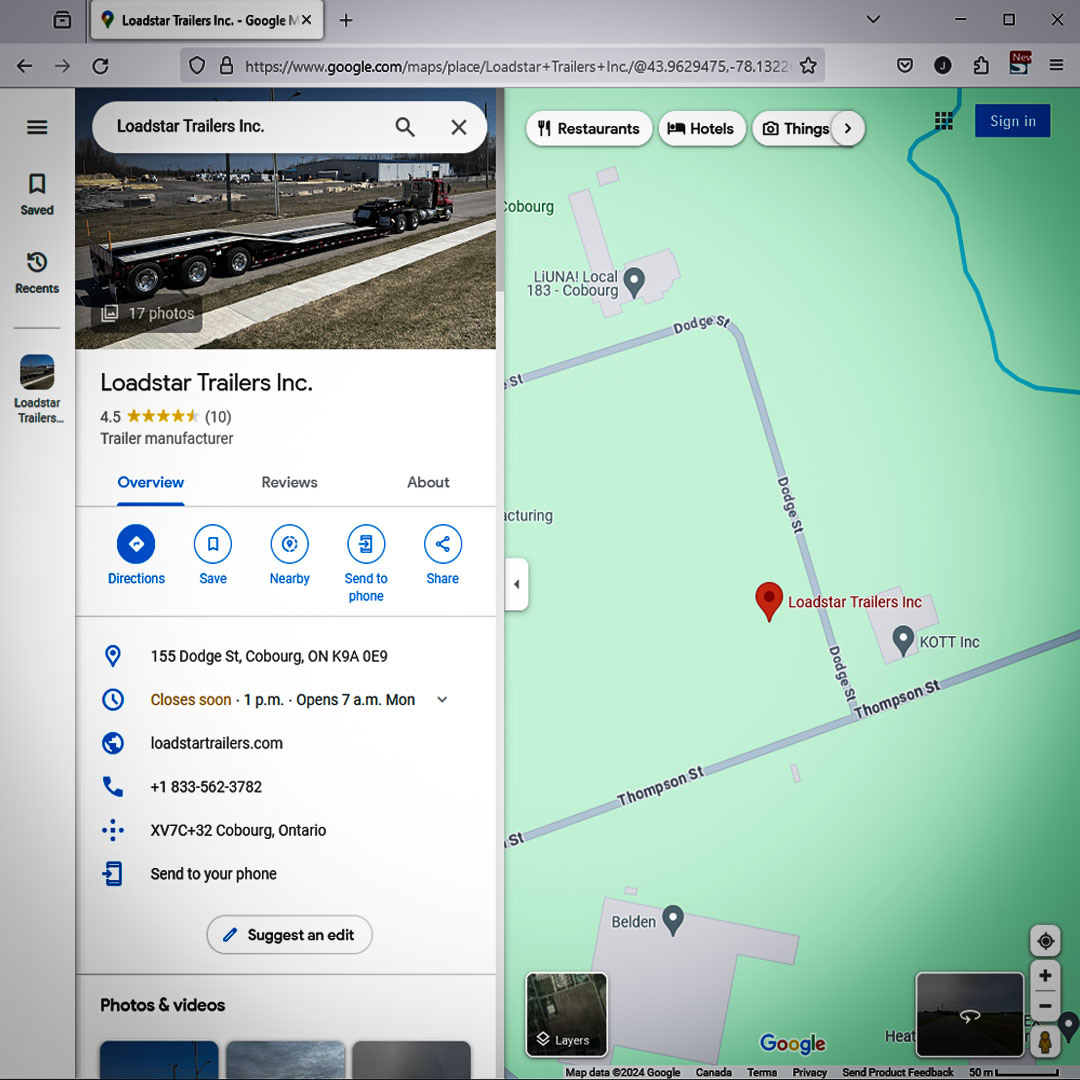Open Firefox tab list dropdown
Viewport: 1080px width, 1080px height.
coord(873,20)
